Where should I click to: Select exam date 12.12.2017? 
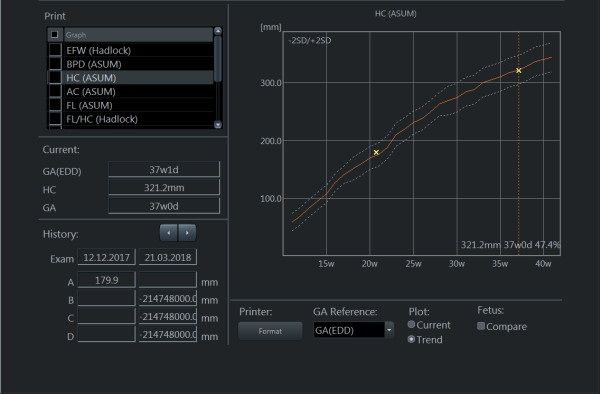tap(106, 257)
